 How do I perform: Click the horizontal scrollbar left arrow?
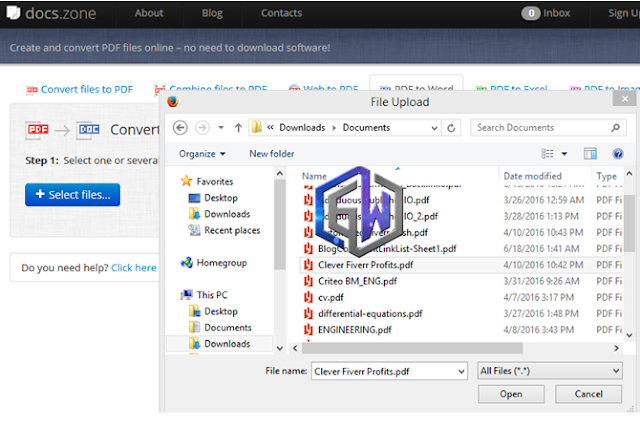point(295,348)
